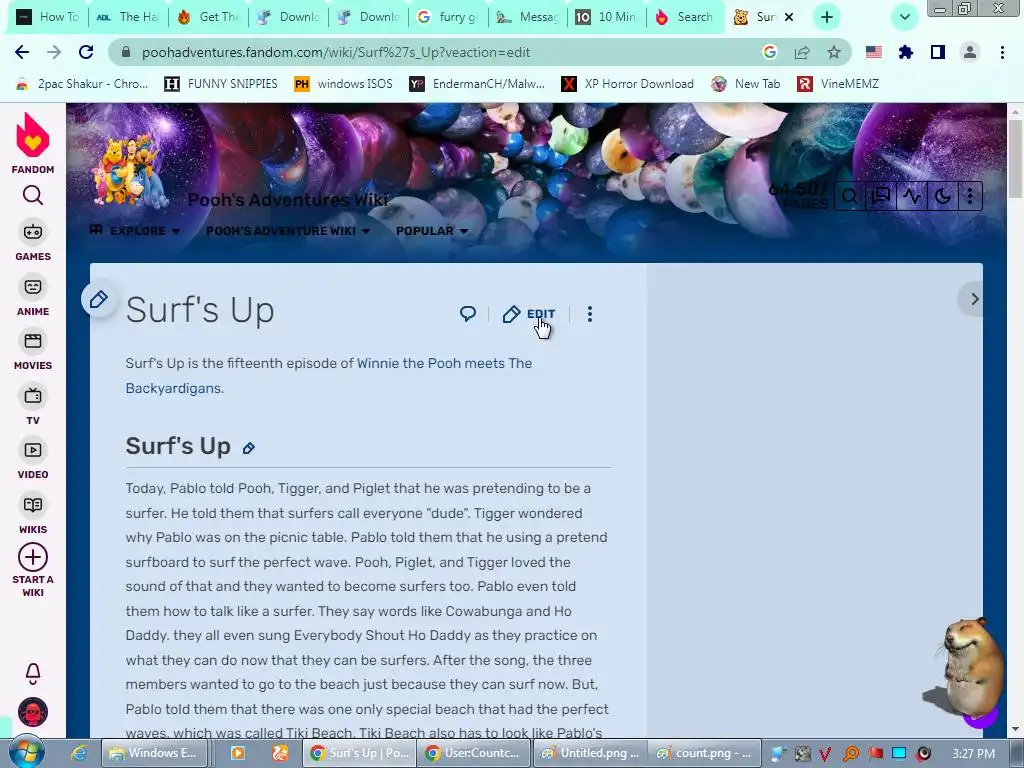Click the Fandom heart logo

tap(33, 135)
